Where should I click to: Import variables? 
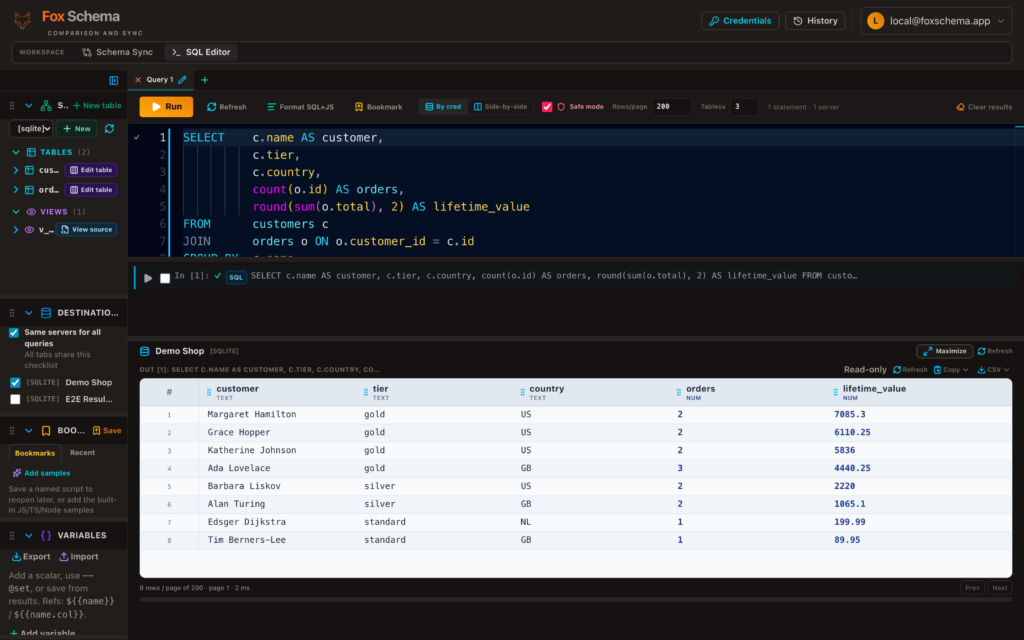[x=78, y=557]
